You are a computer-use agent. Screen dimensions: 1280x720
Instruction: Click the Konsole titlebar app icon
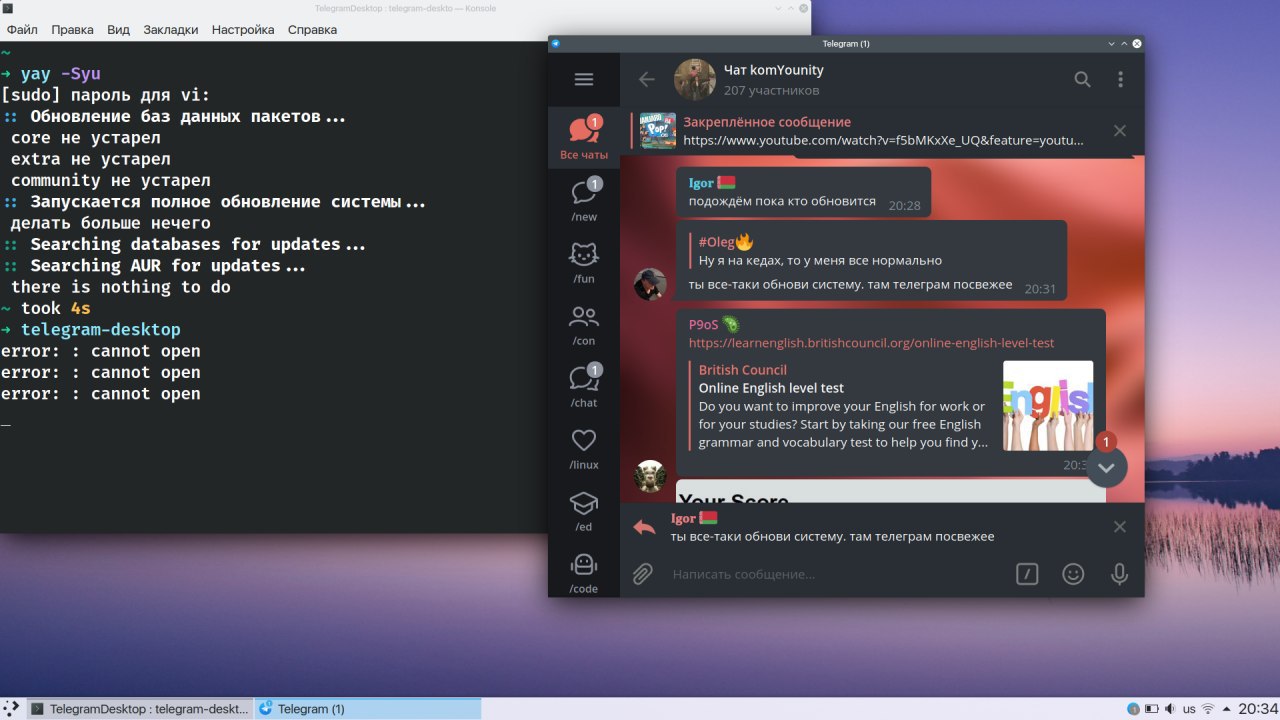[x=8, y=8]
